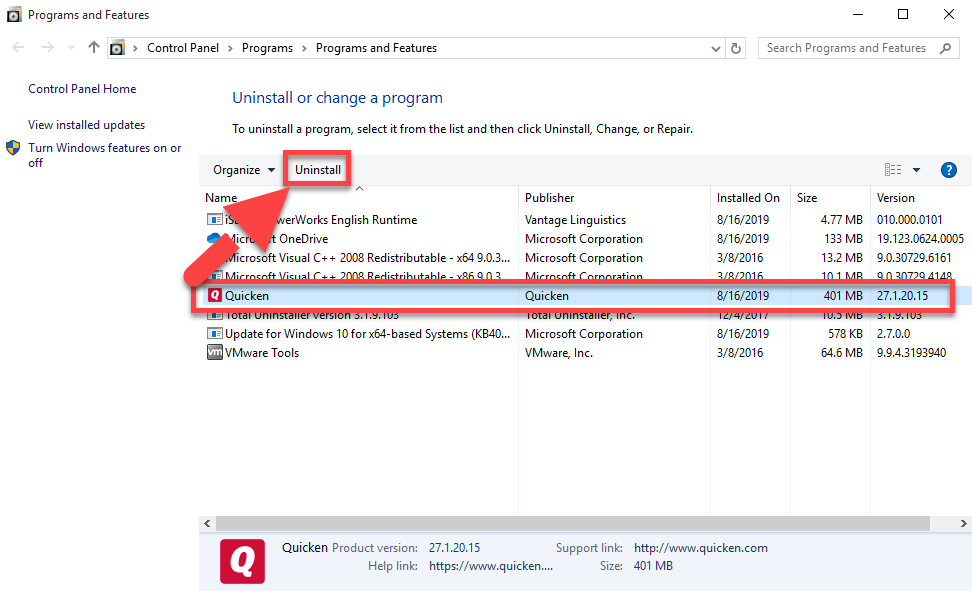Viewport: 972px width, 591px height.
Task: Click the VMware Tools icon
Action: (214, 352)
